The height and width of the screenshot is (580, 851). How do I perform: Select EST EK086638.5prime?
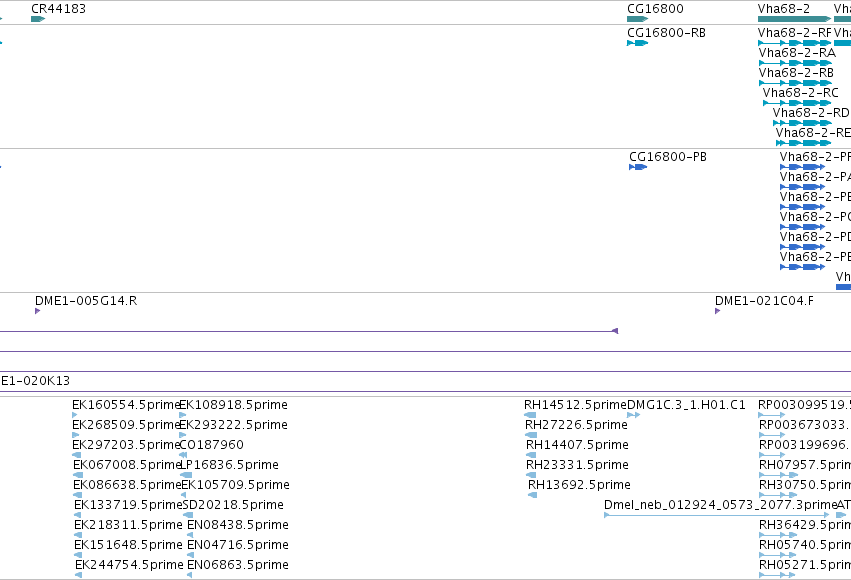[77, 495]
